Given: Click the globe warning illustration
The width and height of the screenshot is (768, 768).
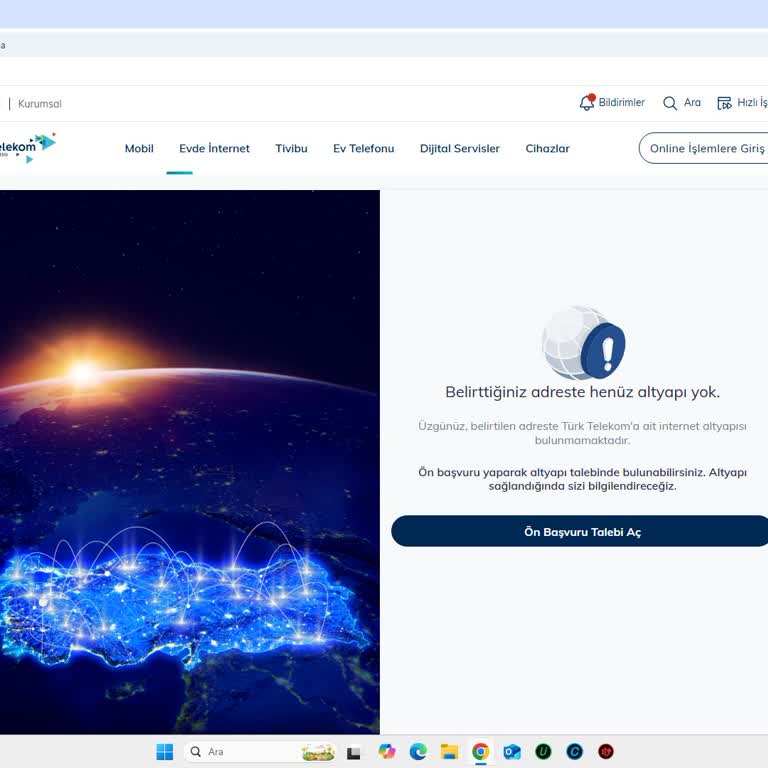Looking at the screenshot, I should click(x=583, y=342).
